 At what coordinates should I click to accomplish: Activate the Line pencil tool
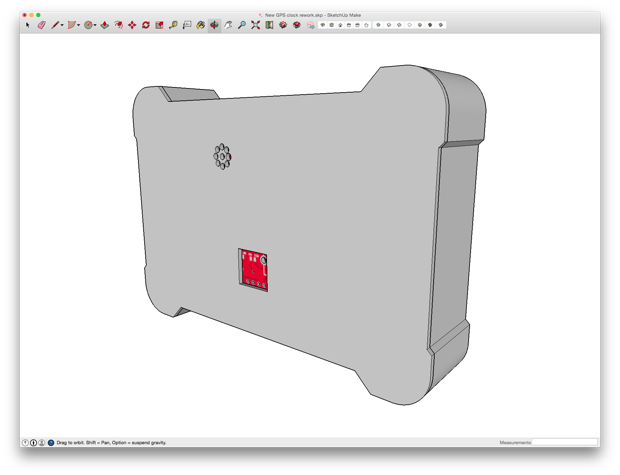55,25
